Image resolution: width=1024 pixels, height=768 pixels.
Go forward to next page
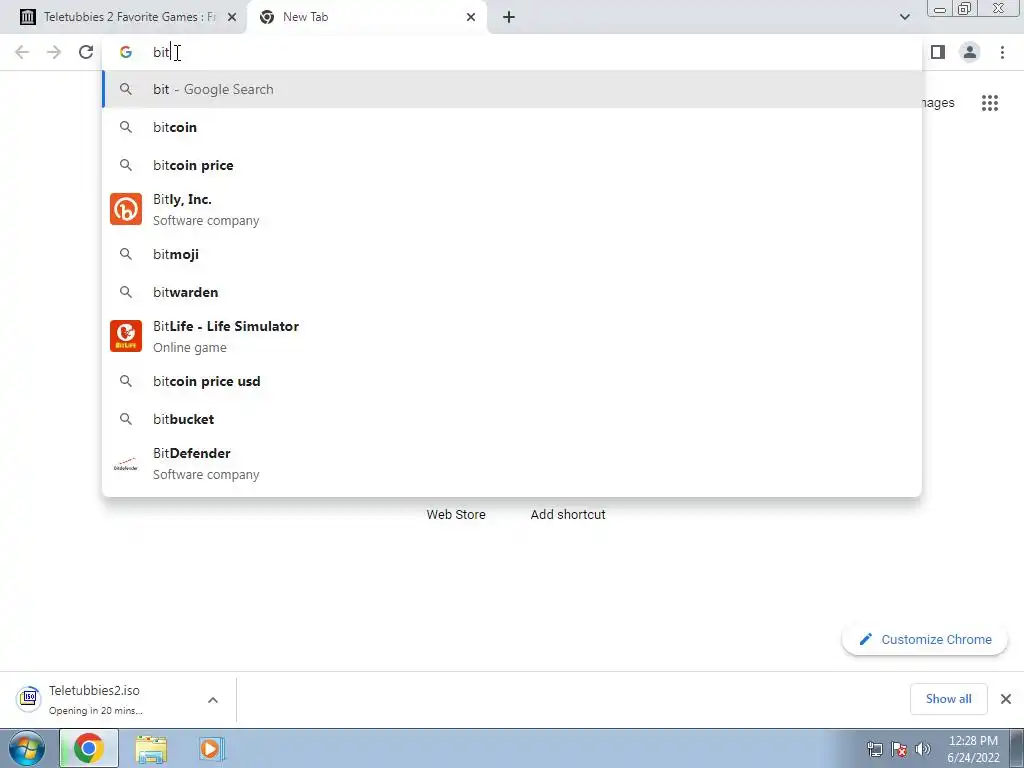(54, 52)
